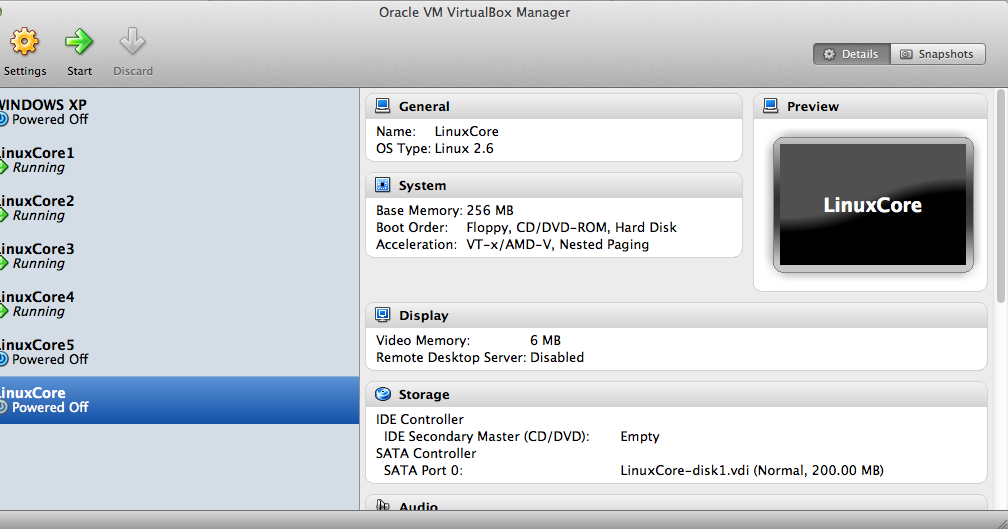The image size is (1008, 529).
Task: Click Acceleration value VT-x/AMD-V, Nested Paging
Action: [557, 245]
